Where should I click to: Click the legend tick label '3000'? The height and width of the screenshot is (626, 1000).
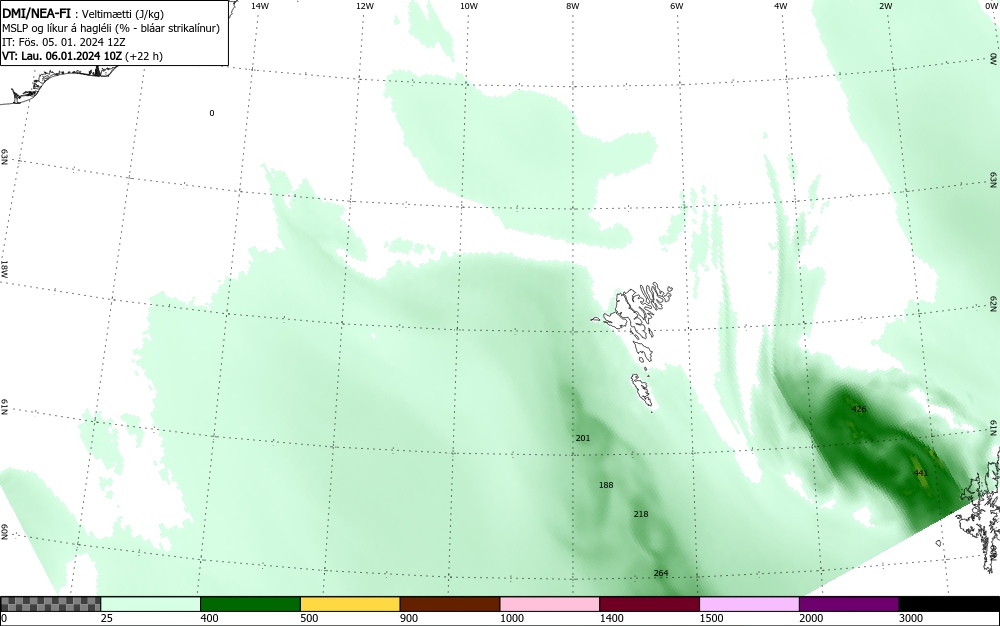point(911,618)
